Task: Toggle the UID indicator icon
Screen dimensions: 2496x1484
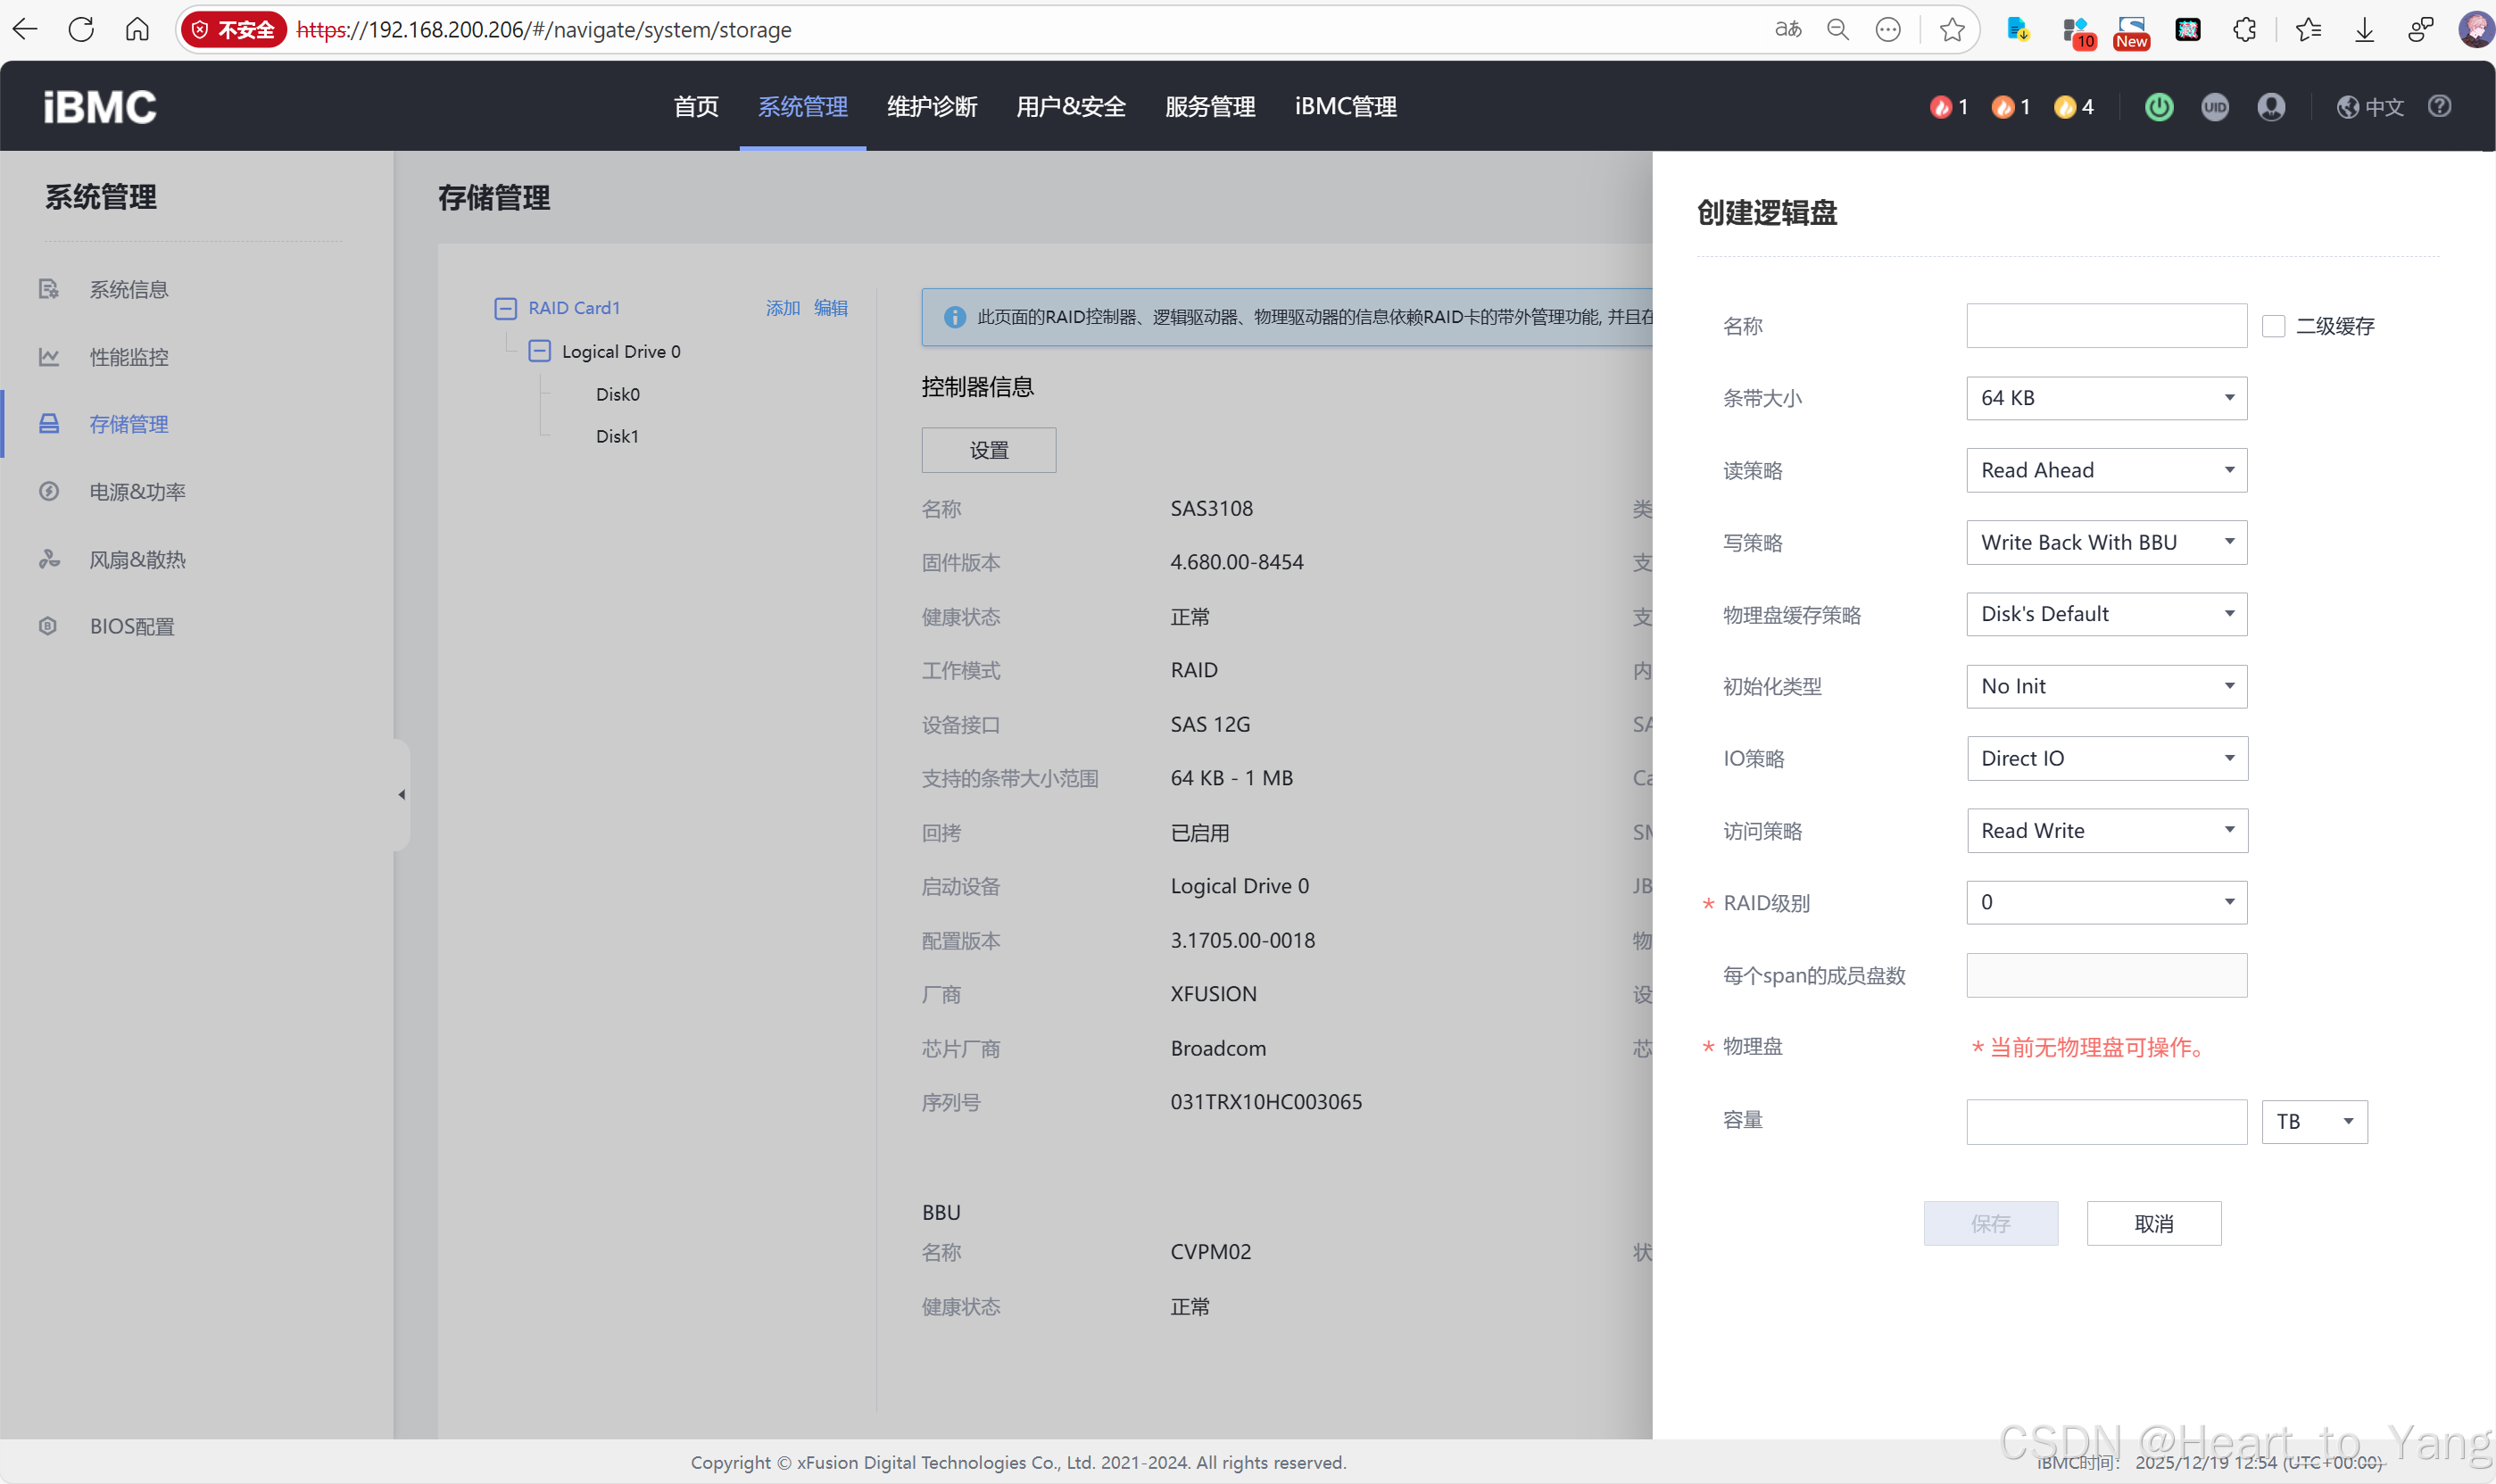Action: coord(2214,107)
